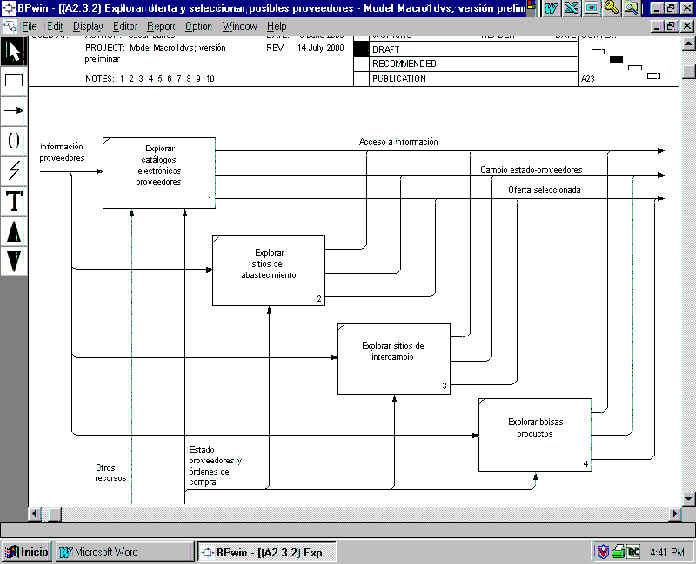
Task: Select the Explorar sitios de abastecimiento box
Action: click(268, 270)
